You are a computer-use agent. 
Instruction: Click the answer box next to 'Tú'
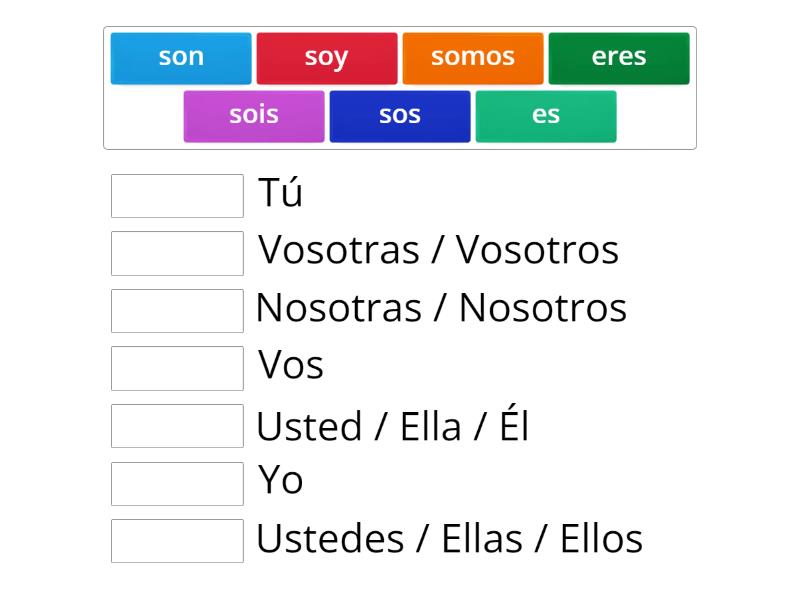point(177,195)
